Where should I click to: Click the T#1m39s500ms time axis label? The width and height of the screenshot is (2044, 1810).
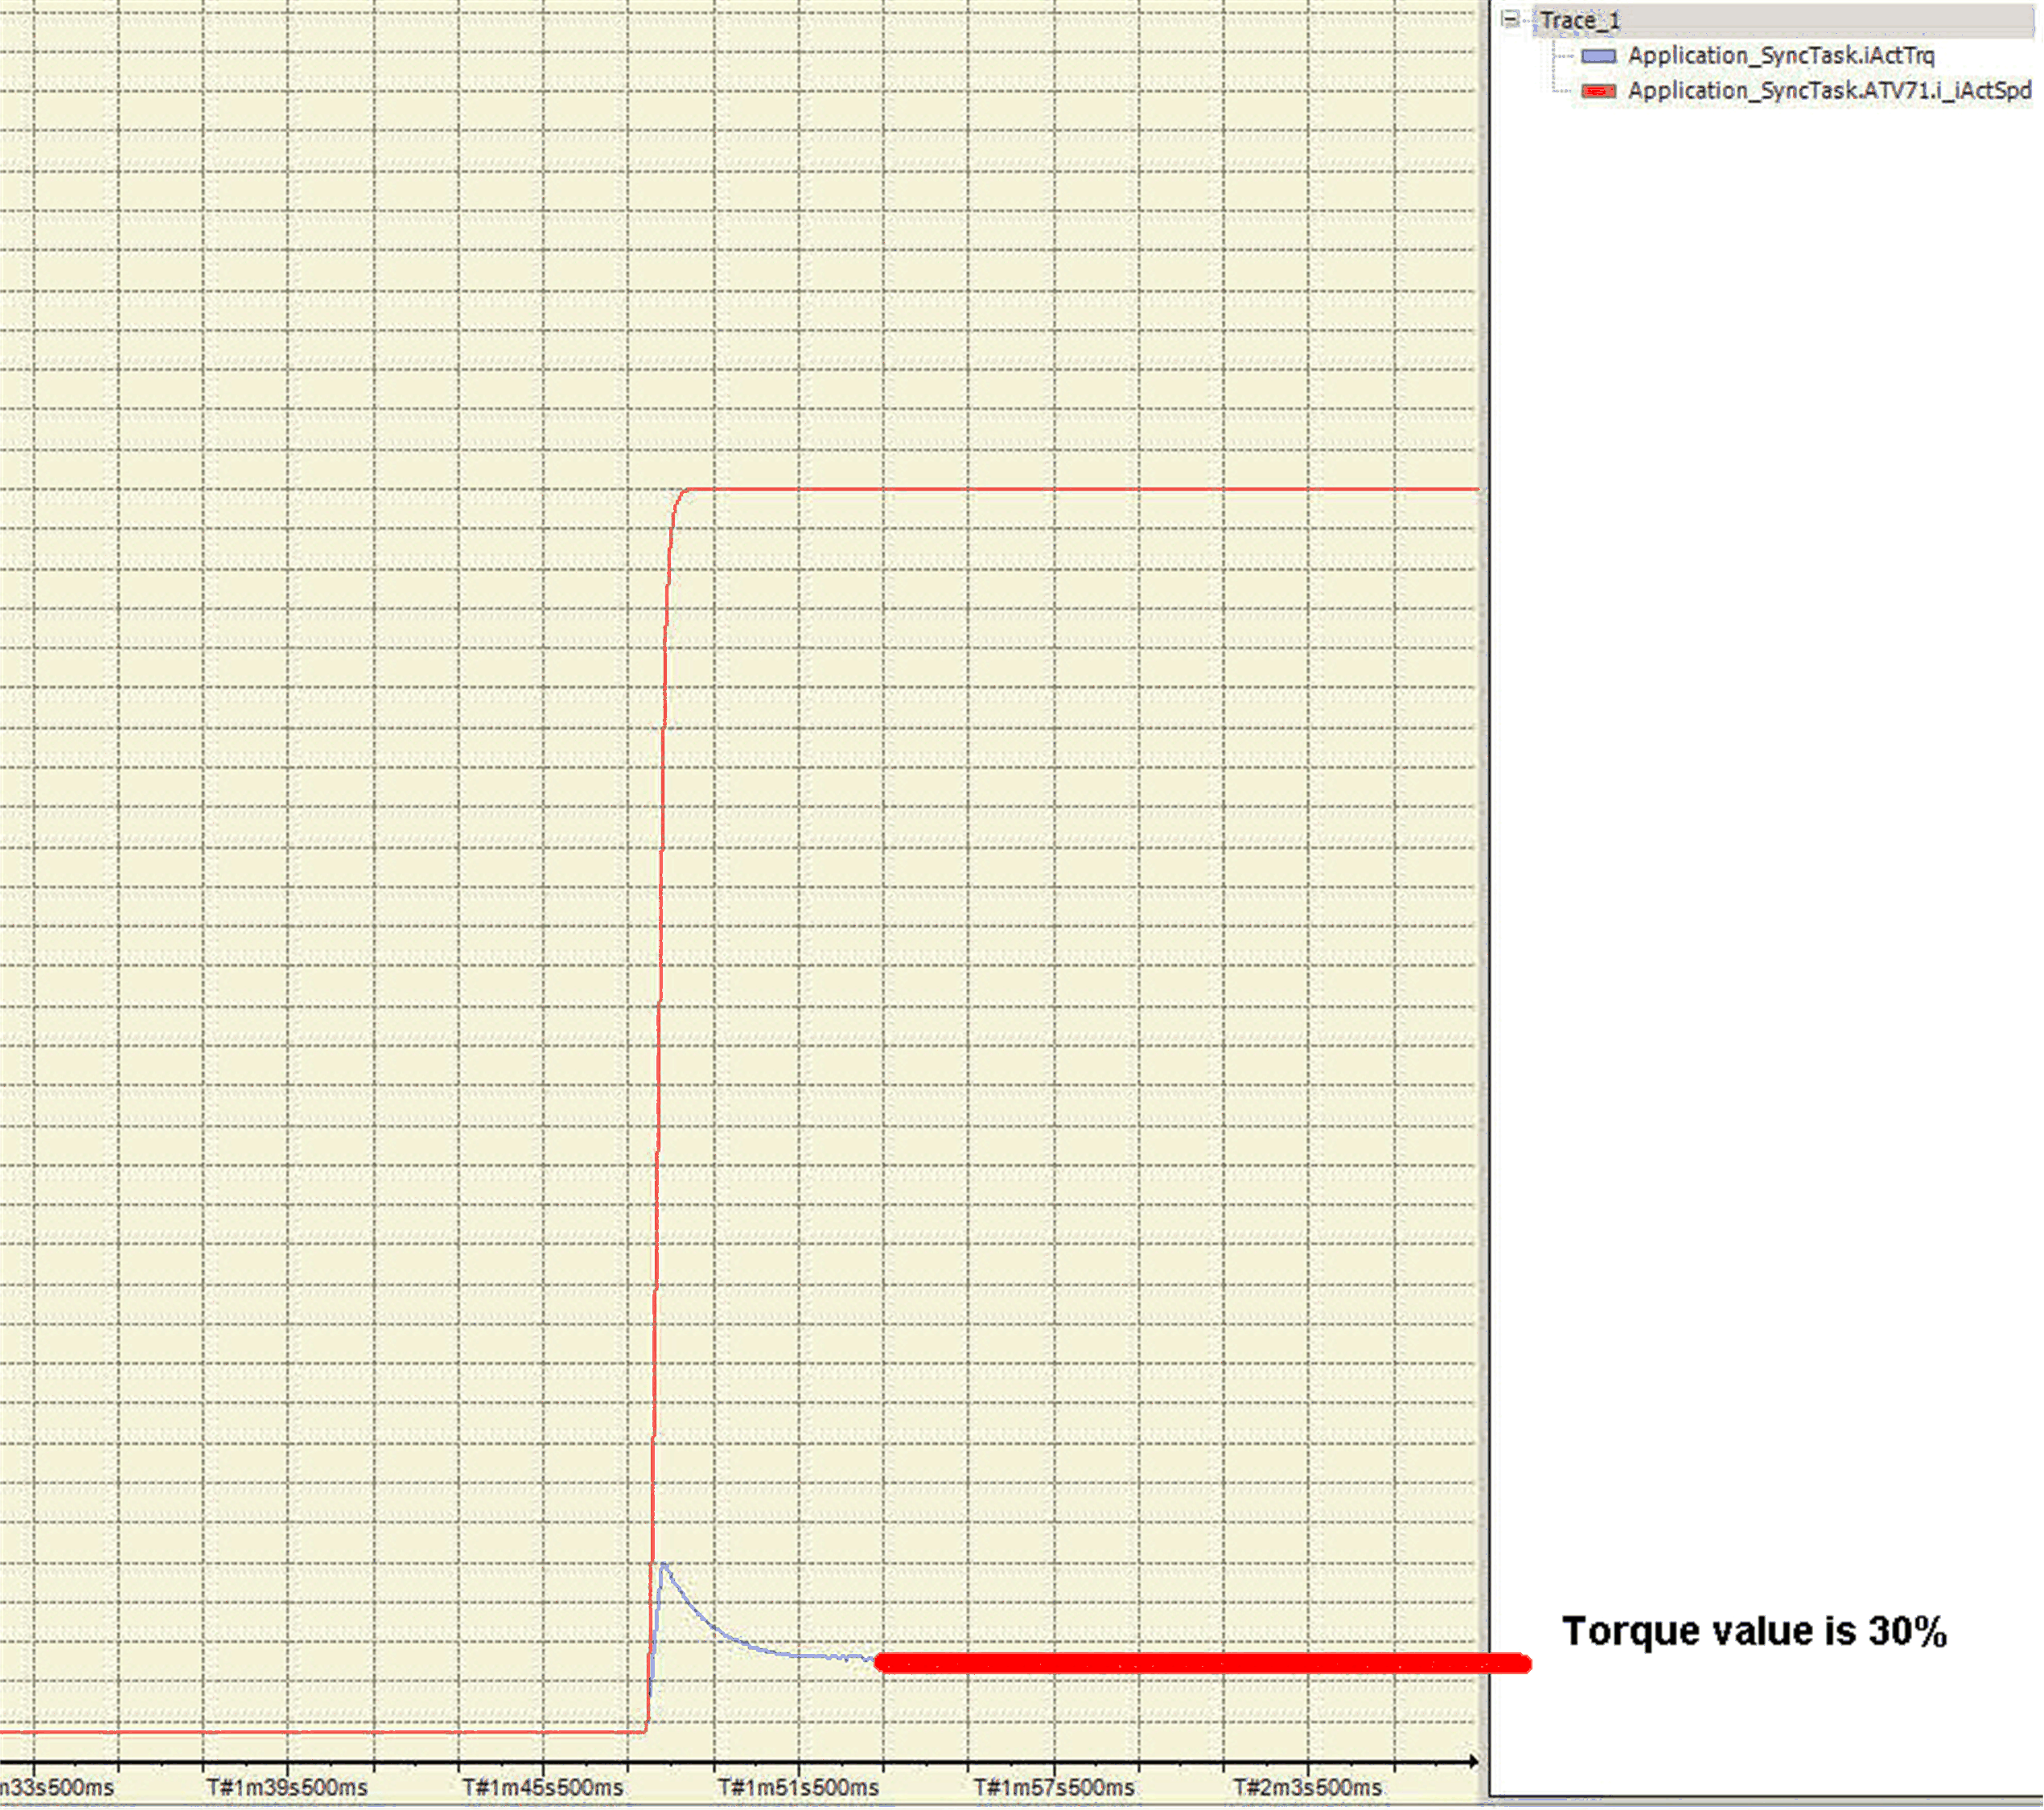click(x=287, y=1788)
